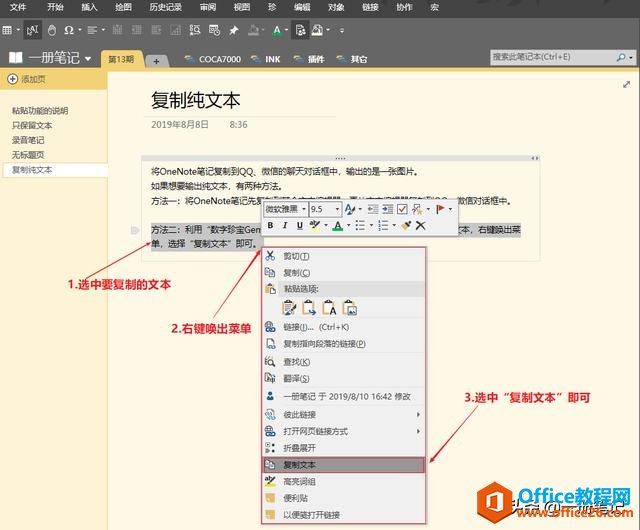Expand the page to full view arrow
The image size is (640, 530).
[627, 85]
